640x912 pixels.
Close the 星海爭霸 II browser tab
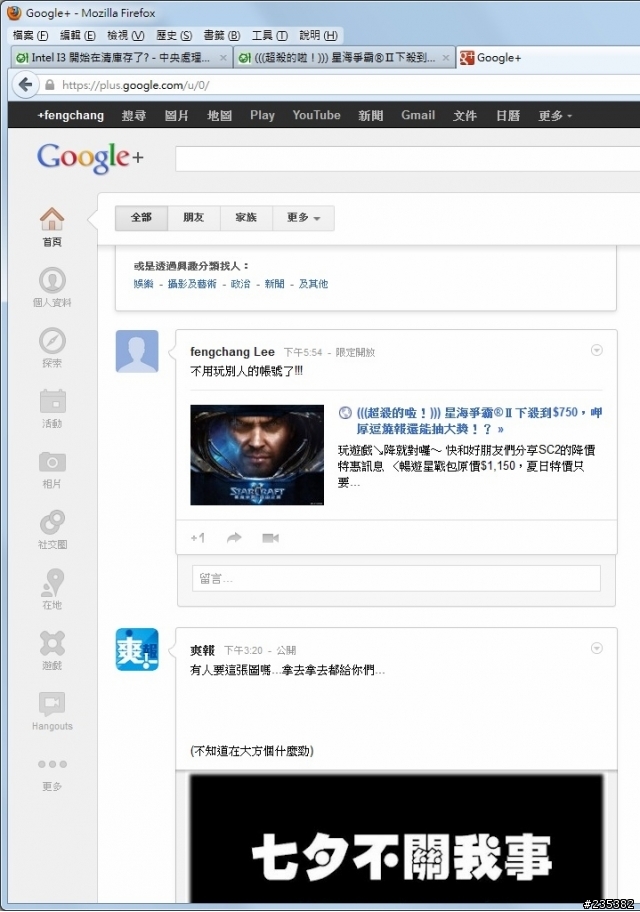[446, 58]
